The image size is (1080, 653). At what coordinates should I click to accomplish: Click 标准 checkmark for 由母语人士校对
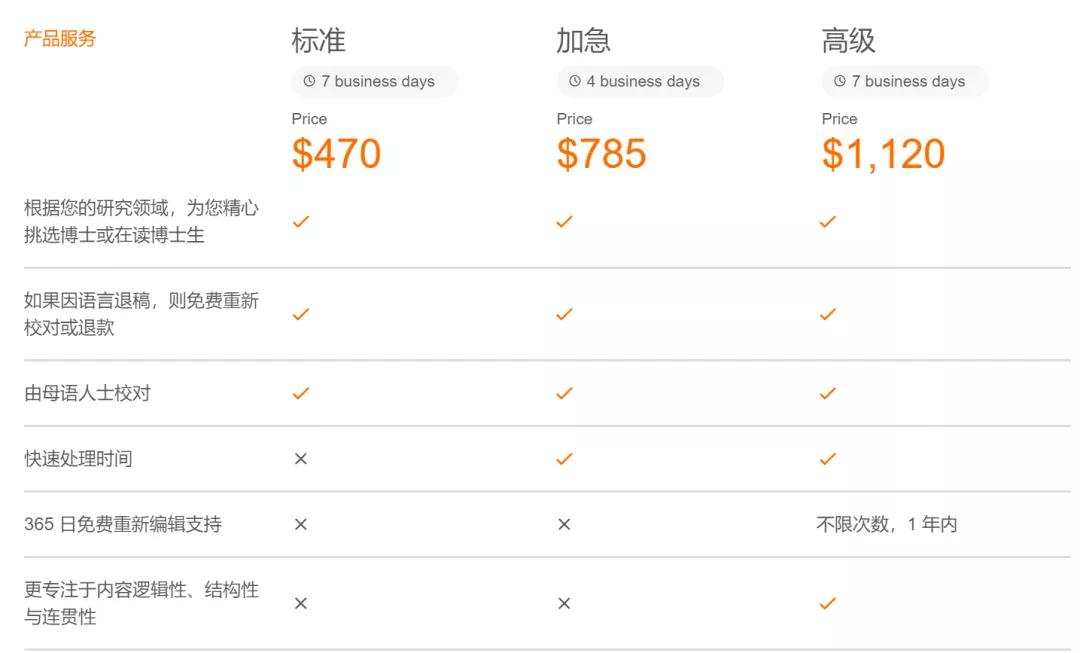click(x=300, y=393)
